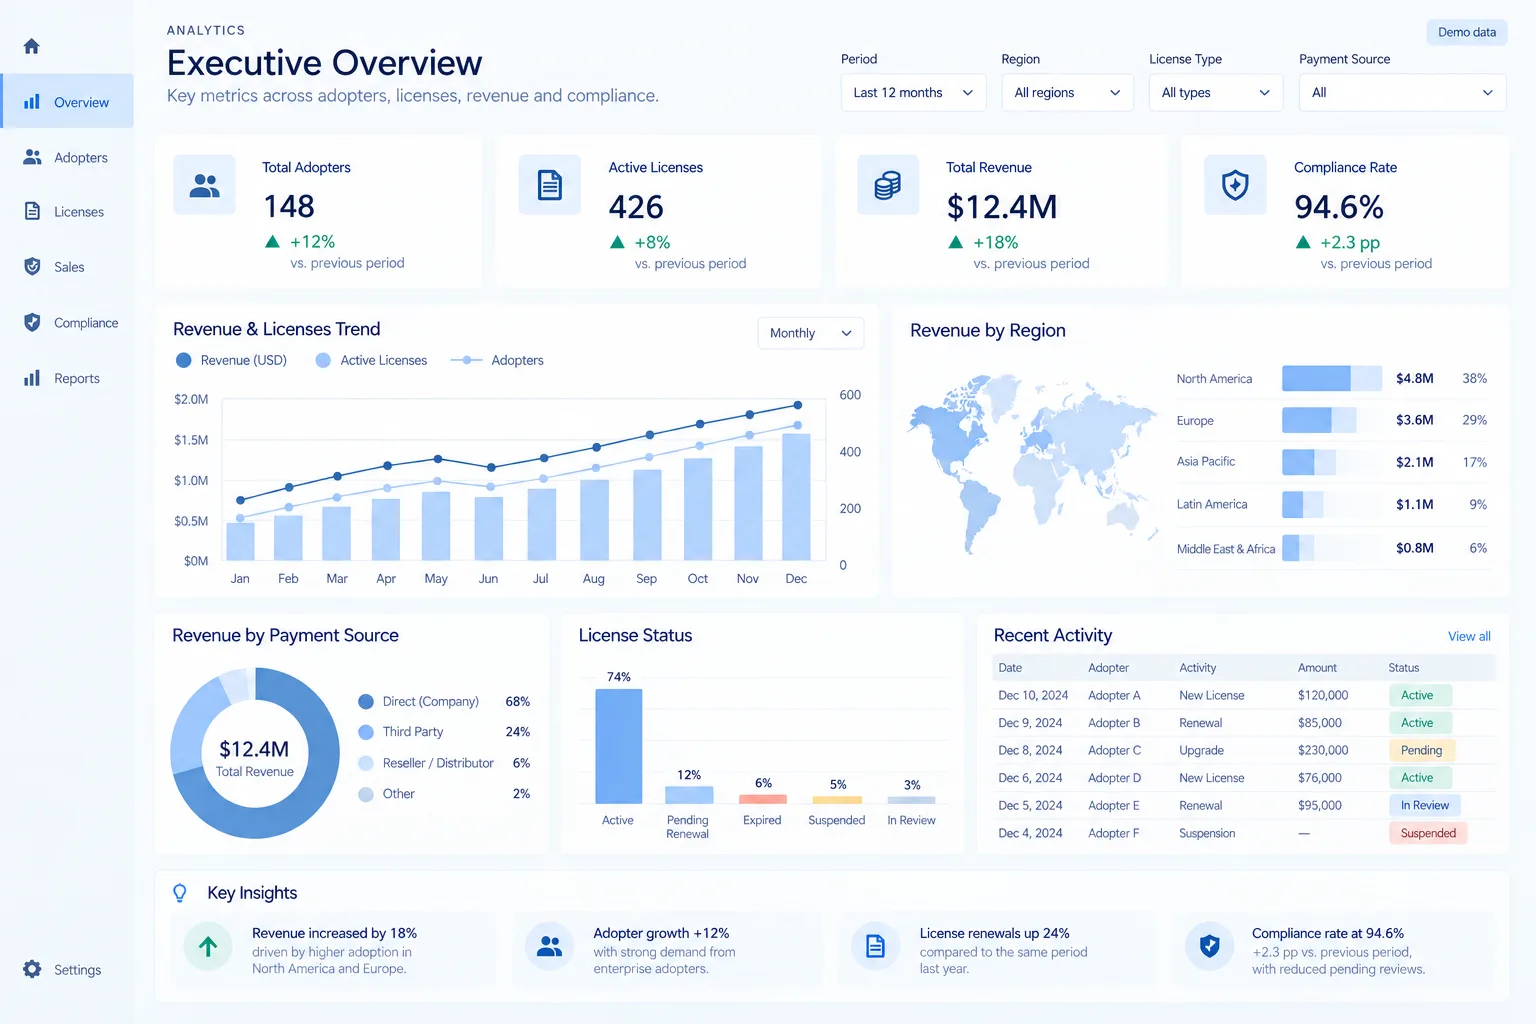Click the Active bar in License Status

[x=619, y=746]
